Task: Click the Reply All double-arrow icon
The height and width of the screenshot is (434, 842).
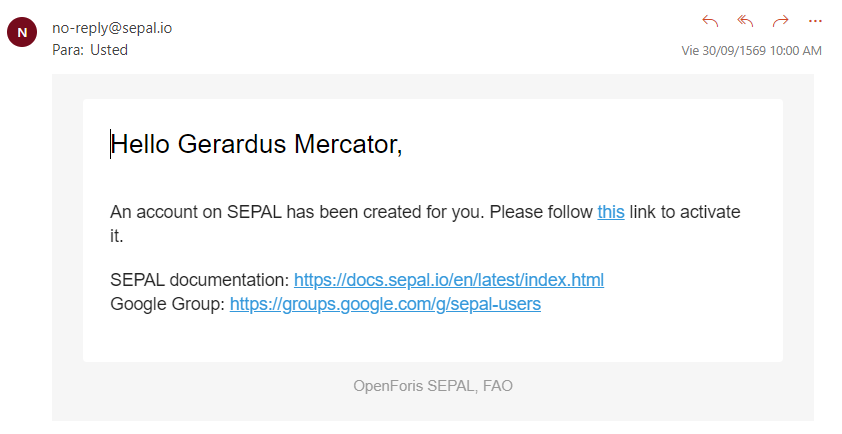Action: (745, 20)
